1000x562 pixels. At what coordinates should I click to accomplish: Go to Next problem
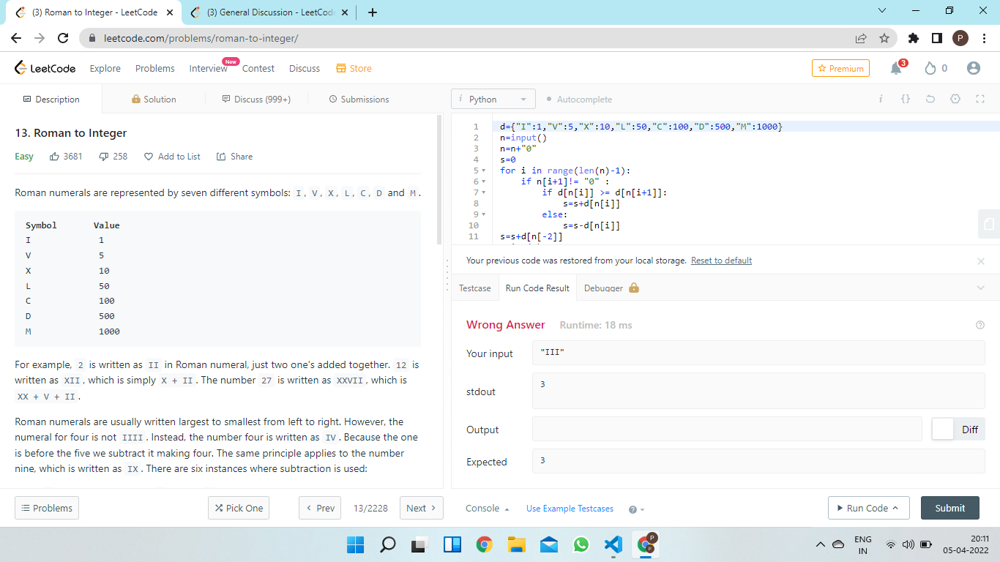tap(421, 508)
